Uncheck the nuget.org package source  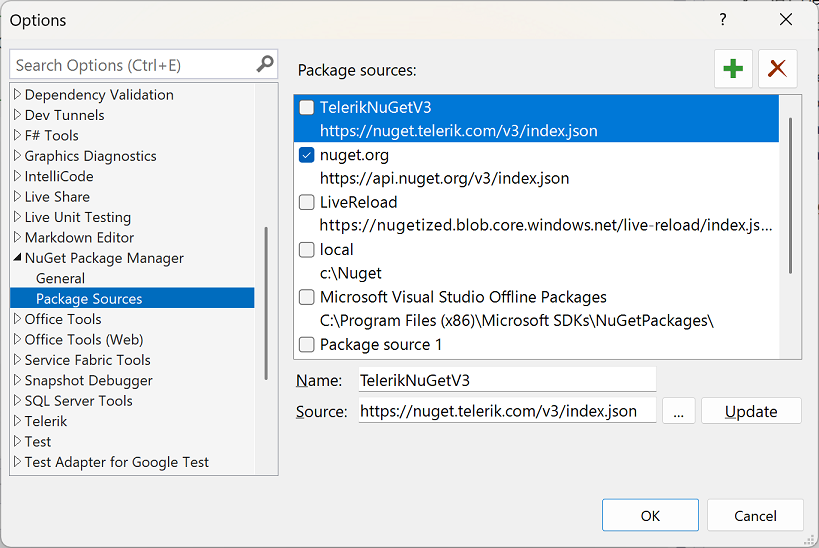[x=307, y=155]
